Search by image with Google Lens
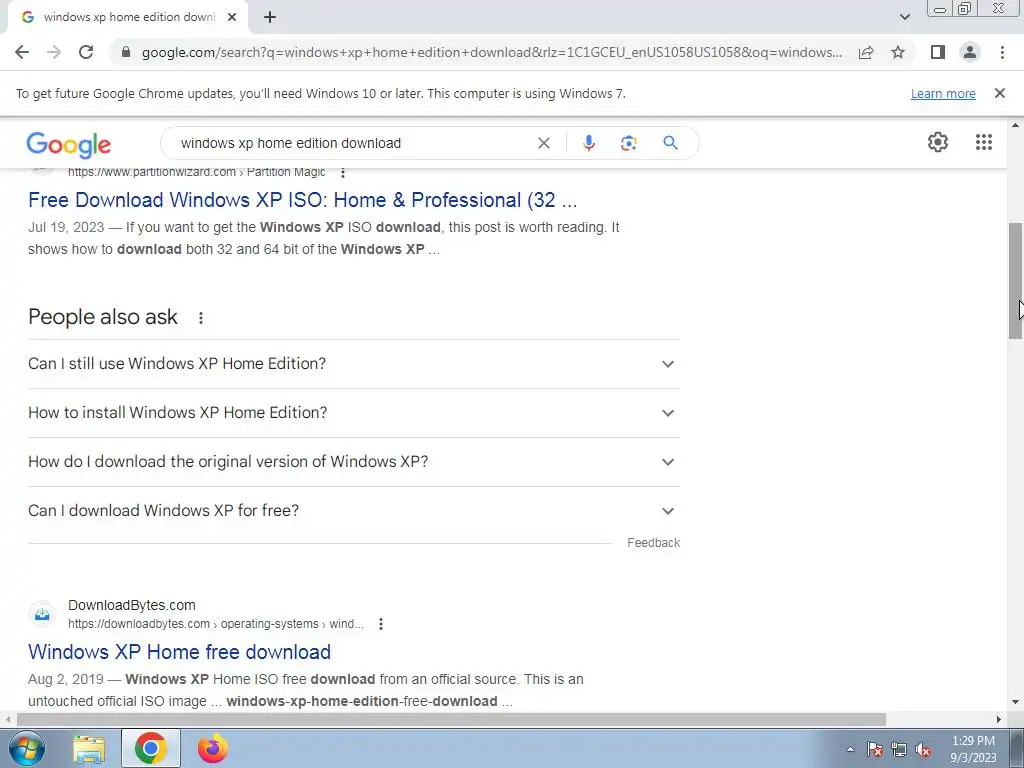The height and width of the screenshot is (768, 1024). pyautogui.click(x=628, y=143)
